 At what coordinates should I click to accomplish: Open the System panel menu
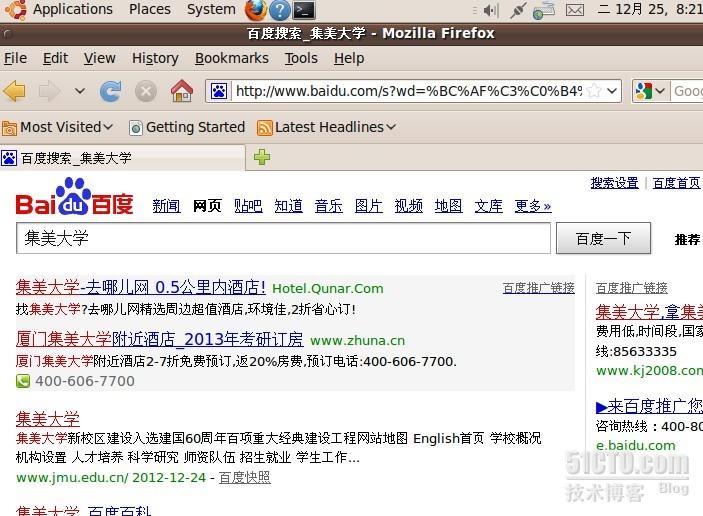(x=211, y=9)
